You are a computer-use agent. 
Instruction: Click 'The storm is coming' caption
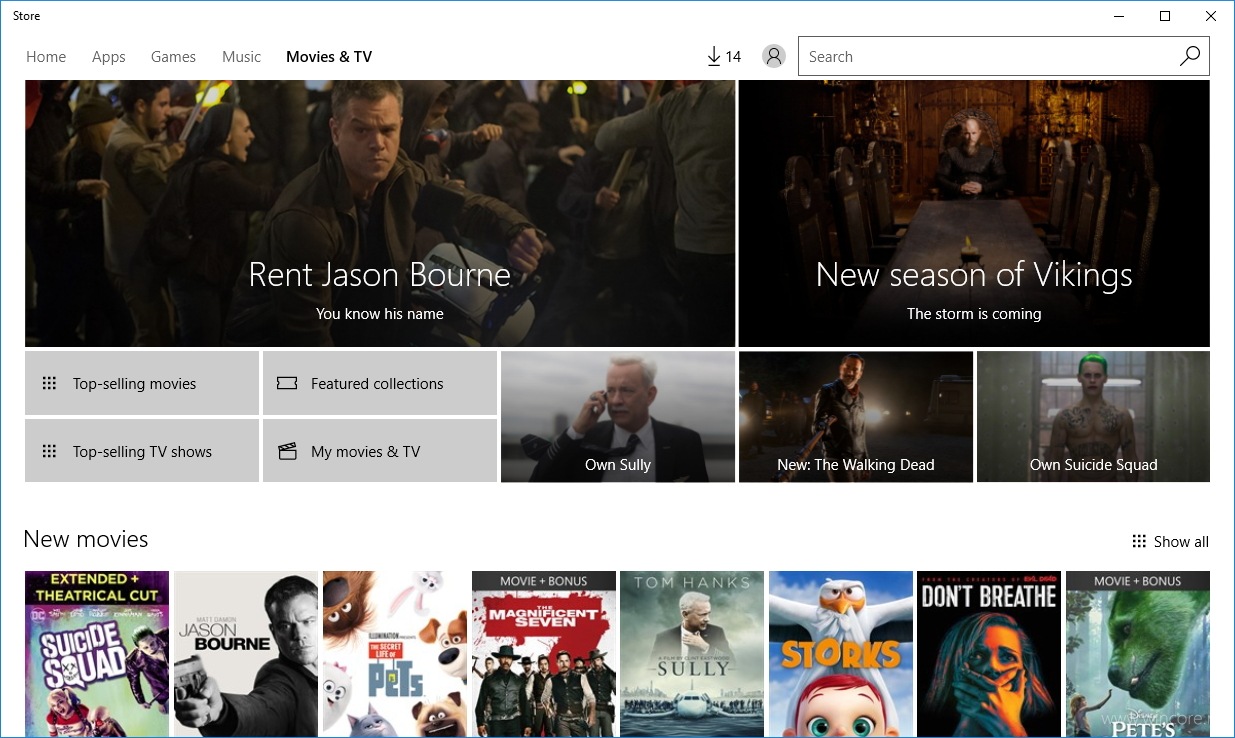tap(974, 314)
